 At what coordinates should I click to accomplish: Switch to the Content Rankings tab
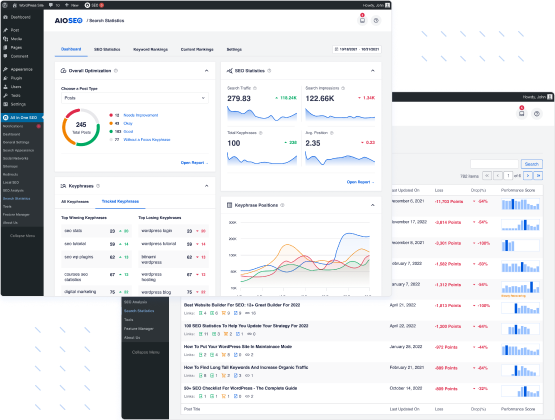197,50
